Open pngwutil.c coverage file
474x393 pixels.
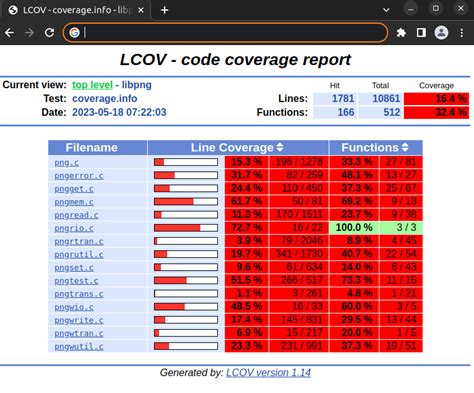coord(79,347)
